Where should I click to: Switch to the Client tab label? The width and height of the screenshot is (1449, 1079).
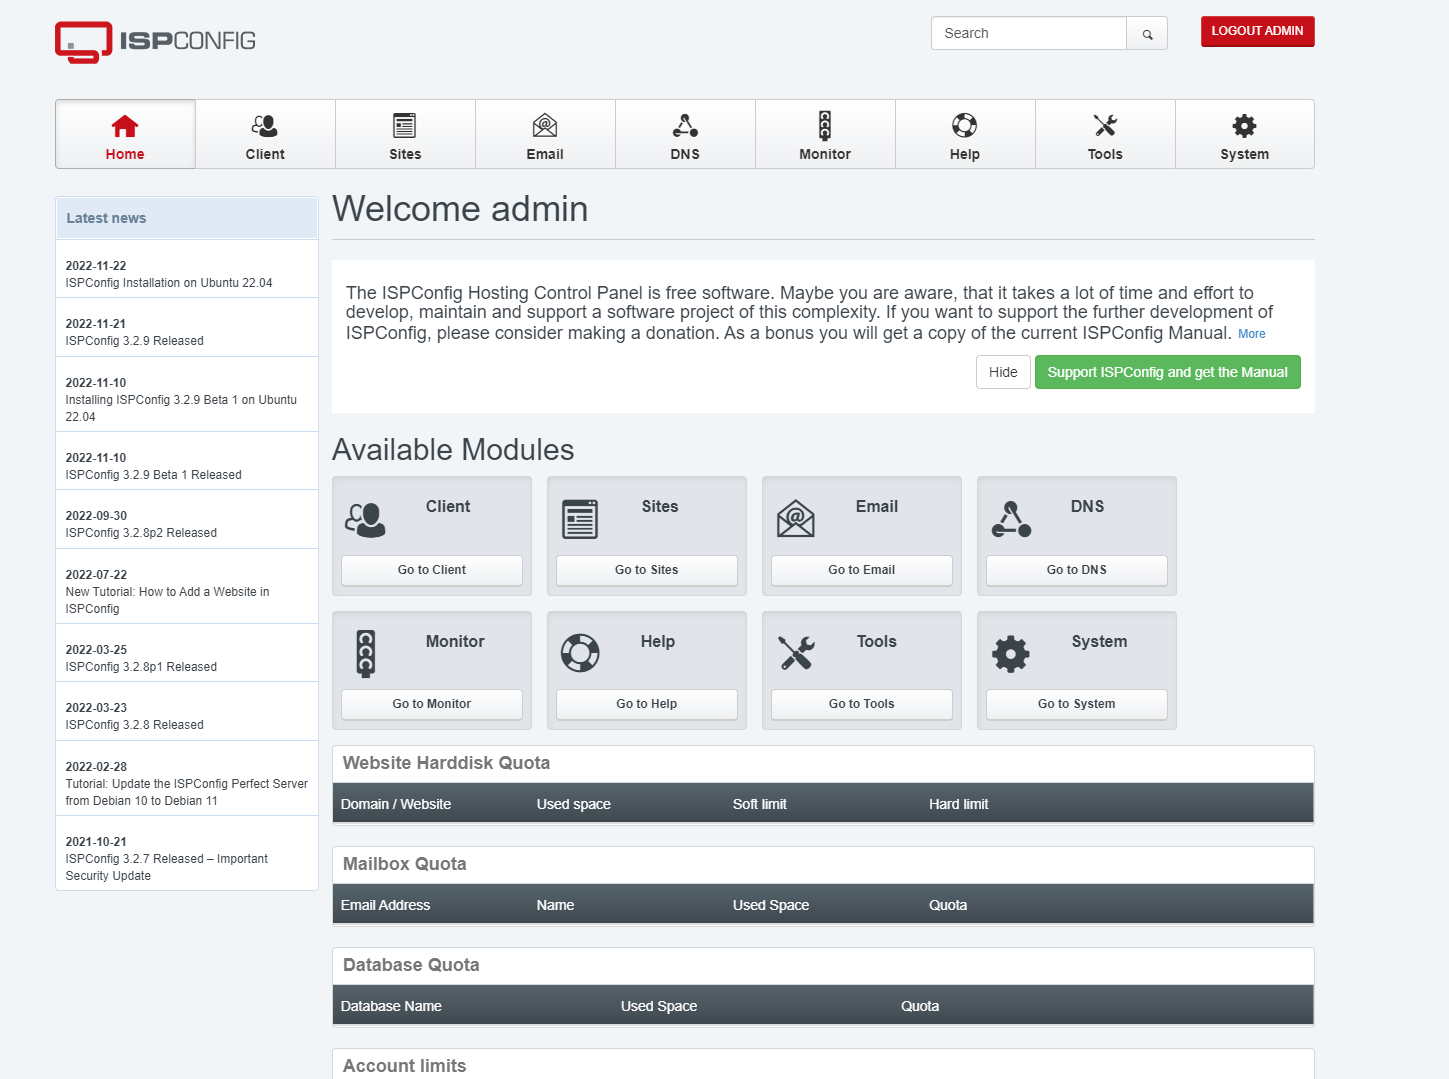[x=265, y=154]
